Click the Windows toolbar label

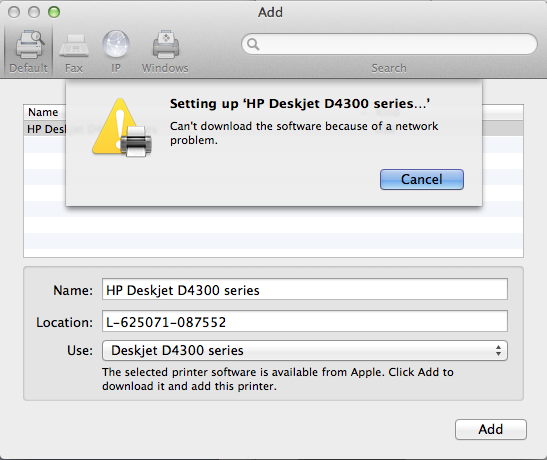pyautogui.click(x=165, y=68)
